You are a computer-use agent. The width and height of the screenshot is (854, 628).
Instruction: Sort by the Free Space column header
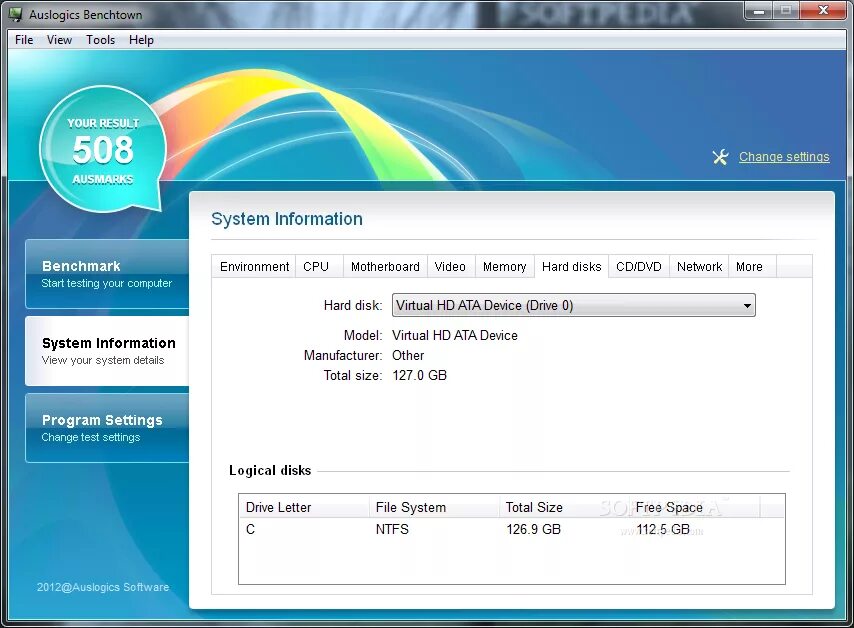point(694,507)
